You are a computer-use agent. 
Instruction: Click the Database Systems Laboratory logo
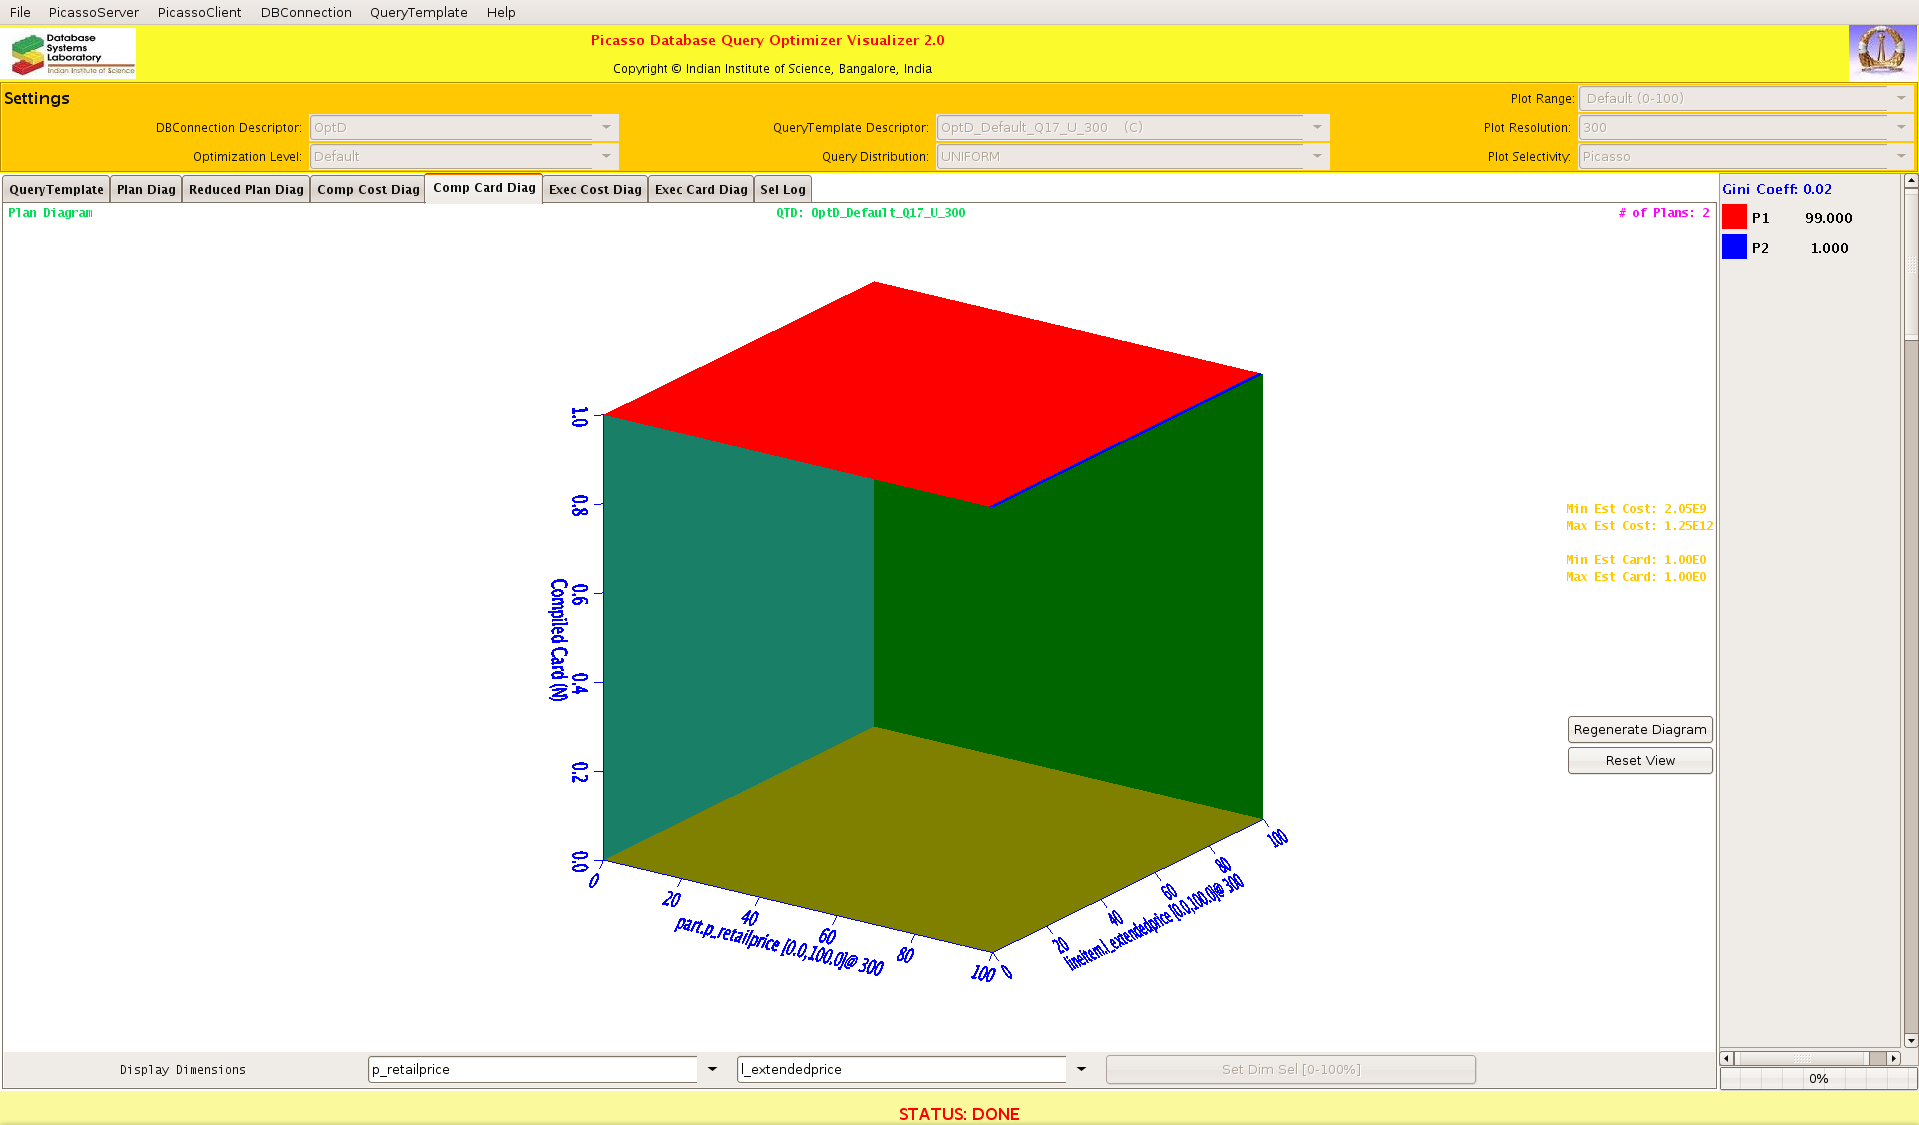click(x=70, y=53)
